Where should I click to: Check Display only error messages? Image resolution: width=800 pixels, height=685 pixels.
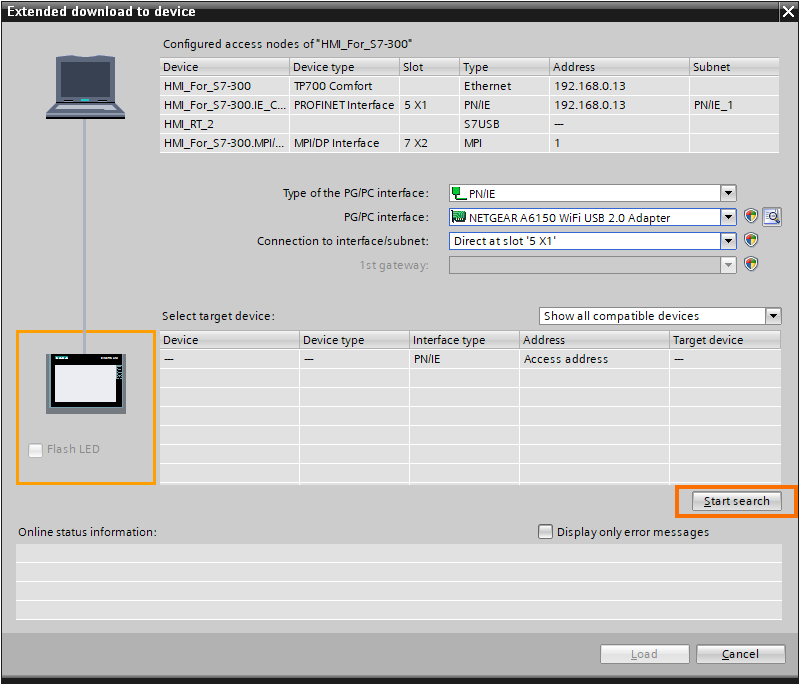click(545, 532)
